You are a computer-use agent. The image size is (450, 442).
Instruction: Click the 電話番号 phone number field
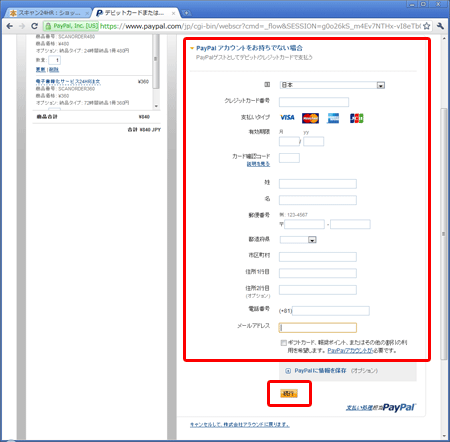pyautogui.click(x=331, y=311)
